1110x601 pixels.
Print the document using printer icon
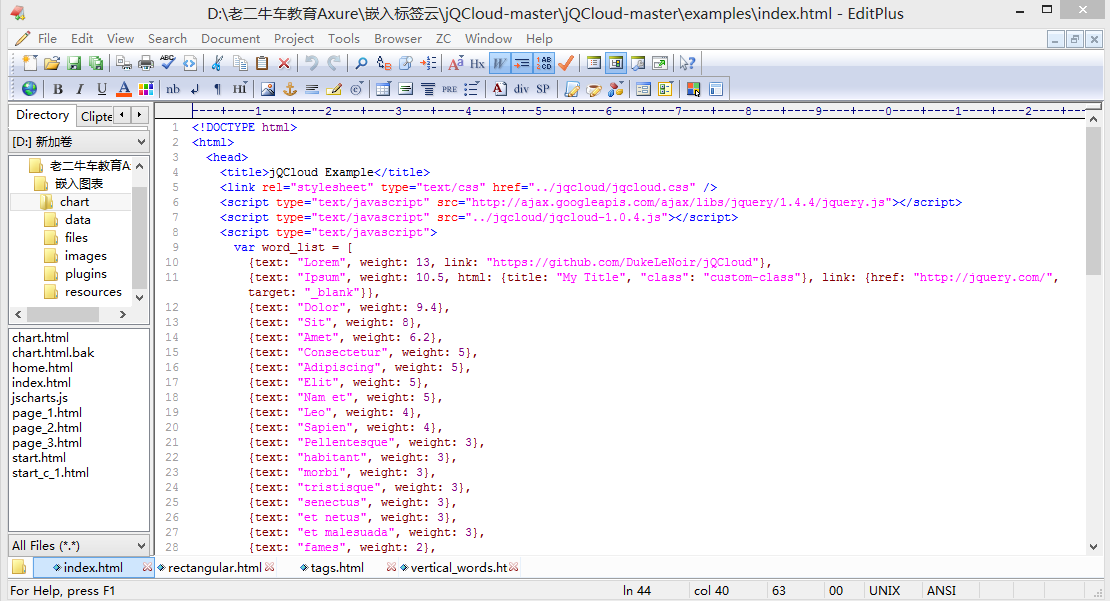[x=146, y=63]
